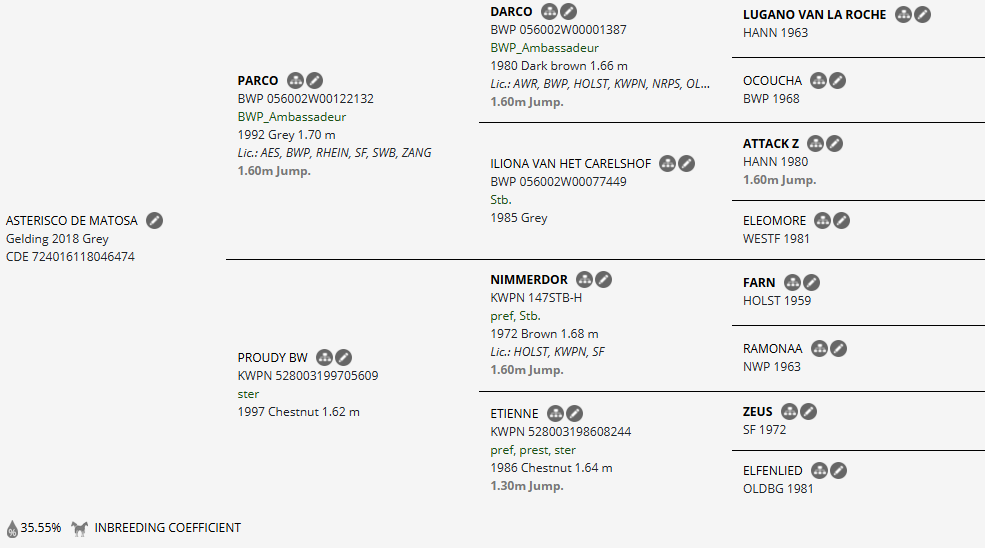Image resolution: width=986 pixels, height=548 pixels.
Task: Open the ILIONA VAN HET CARELSHOF link
Action: (570, 164)
